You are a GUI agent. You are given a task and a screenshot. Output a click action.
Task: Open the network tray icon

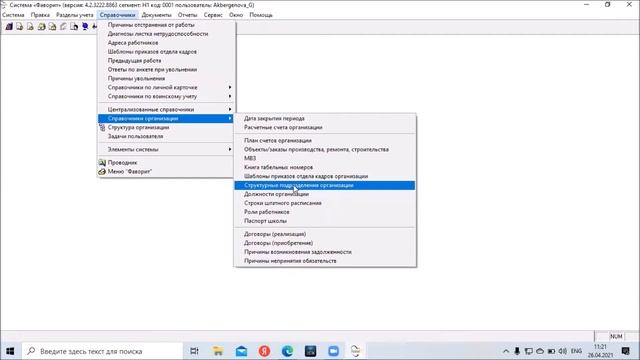point(529,351)
